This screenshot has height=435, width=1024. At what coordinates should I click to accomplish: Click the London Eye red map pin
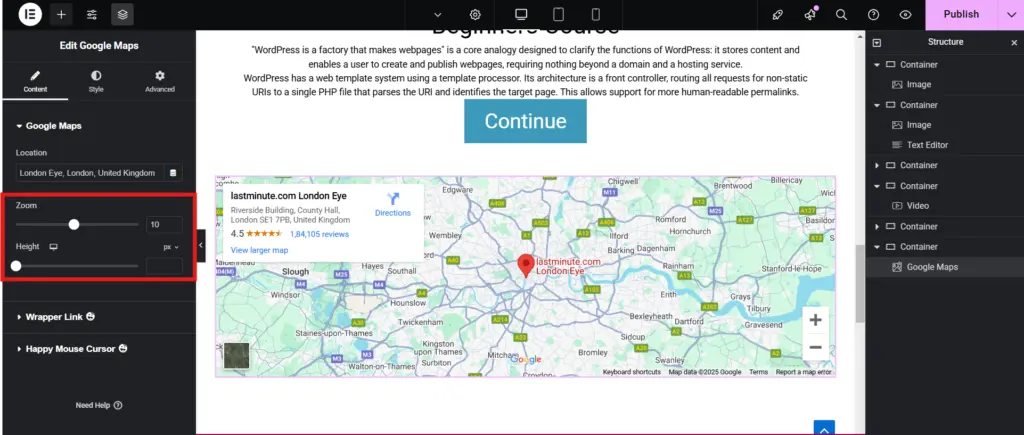pos(525,266)
